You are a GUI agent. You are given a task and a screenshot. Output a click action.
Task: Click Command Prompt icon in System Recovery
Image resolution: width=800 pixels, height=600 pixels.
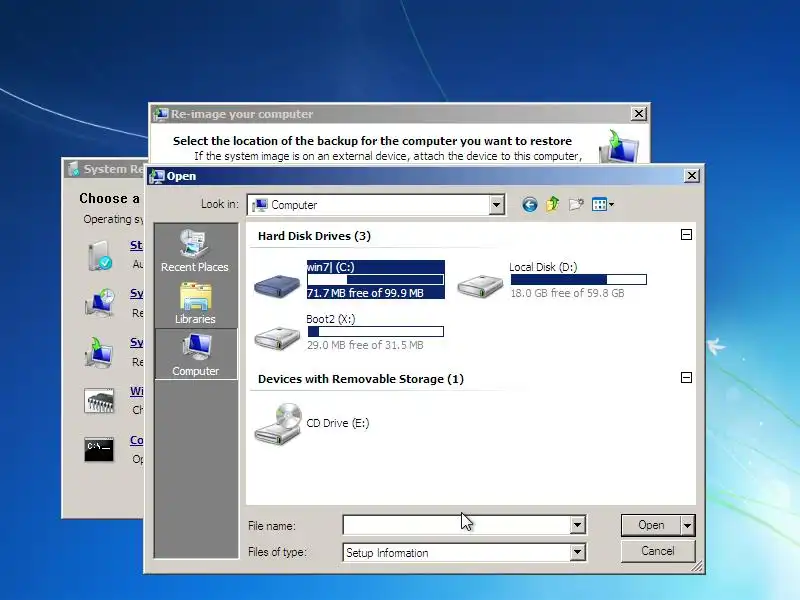pos(99,449)
